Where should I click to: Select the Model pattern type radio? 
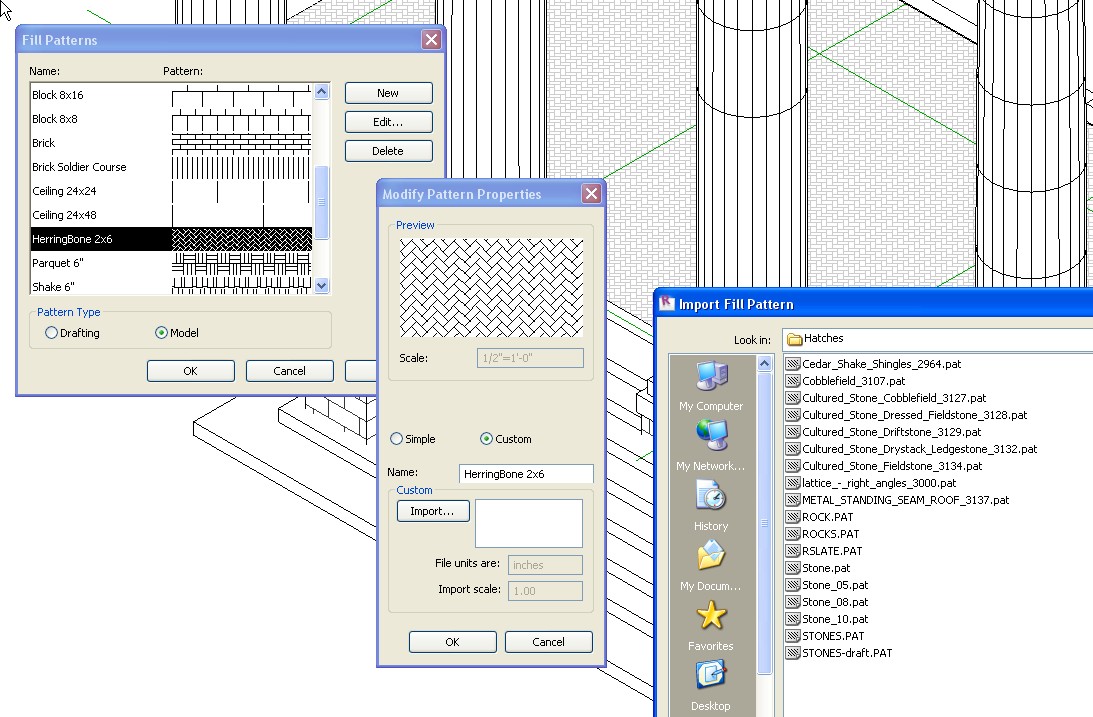coord(161,333)
